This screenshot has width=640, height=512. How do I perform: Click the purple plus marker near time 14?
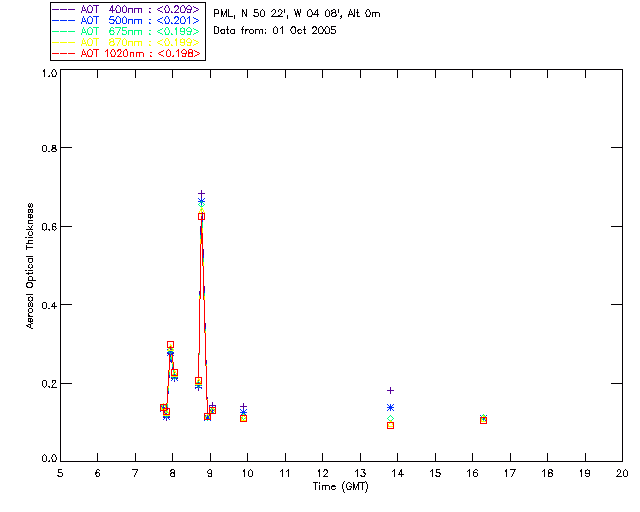390,391
